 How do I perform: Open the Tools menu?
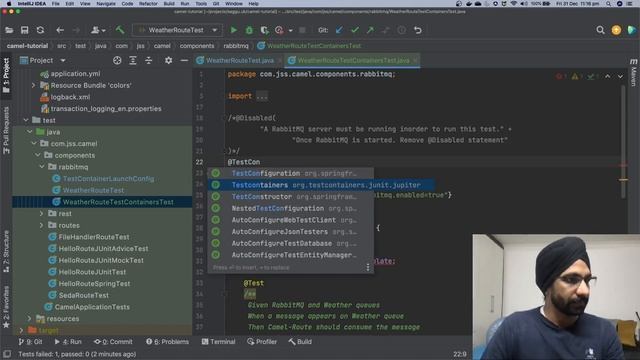pyautogui.click(x=201, y=4)
